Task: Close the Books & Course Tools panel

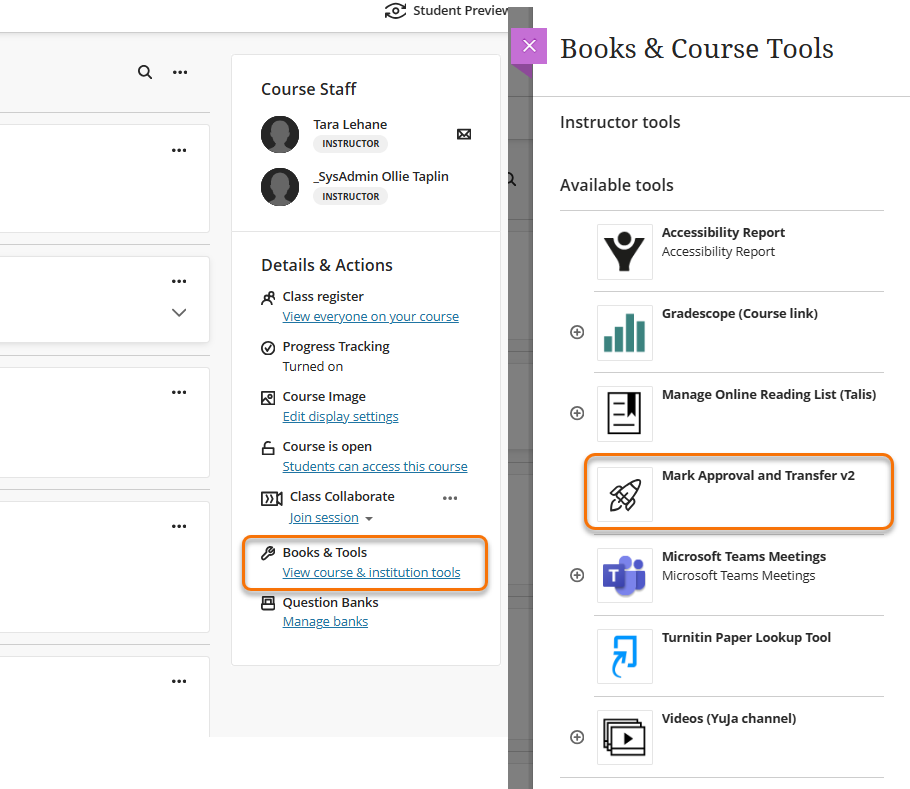Action: coord(528,46)
